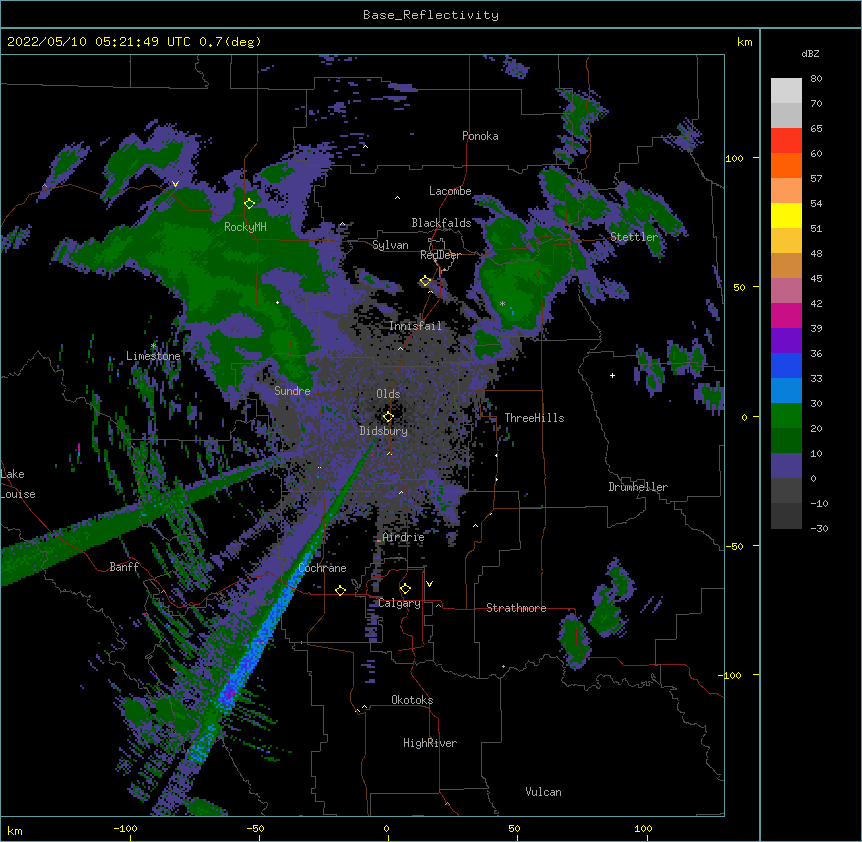The image size is (862, 842).
Task: Click the dBZ legend heading
Action: click(x=810, y=53)
